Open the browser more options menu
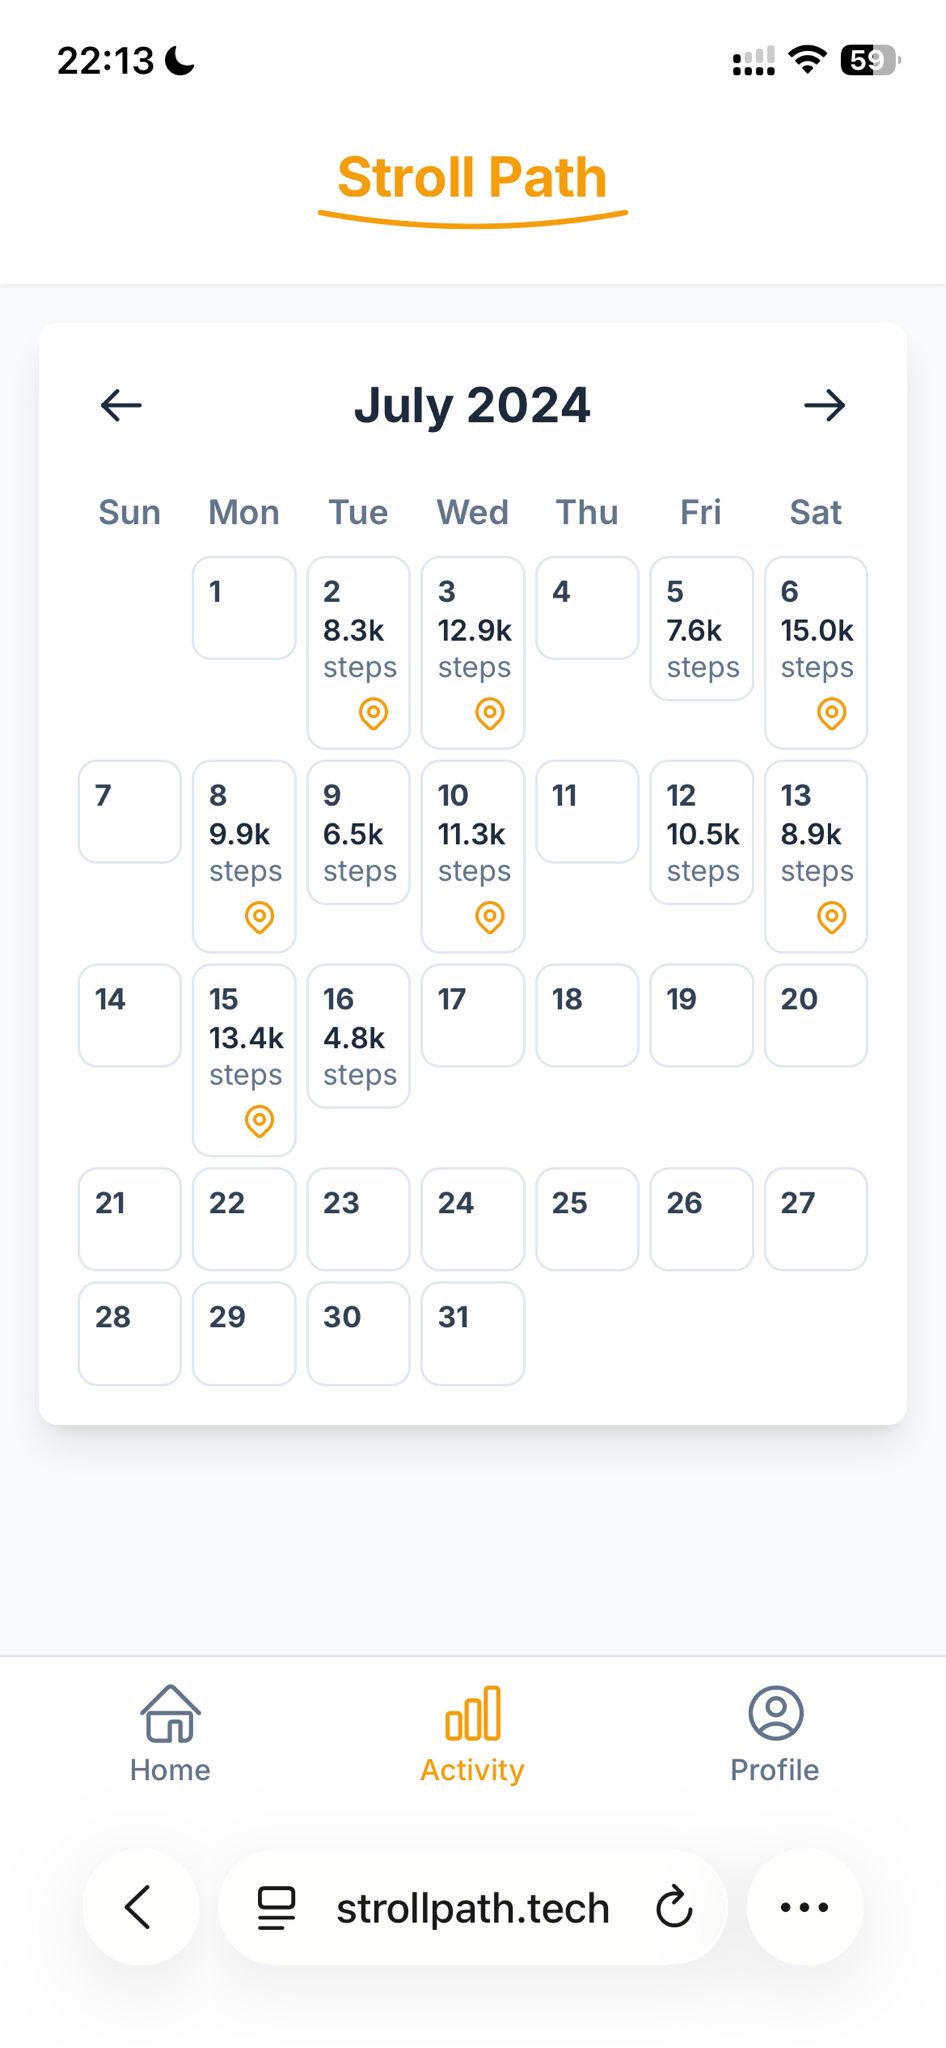The height and width of the screenshot is (2048, 946). [x=804, y=1907]
